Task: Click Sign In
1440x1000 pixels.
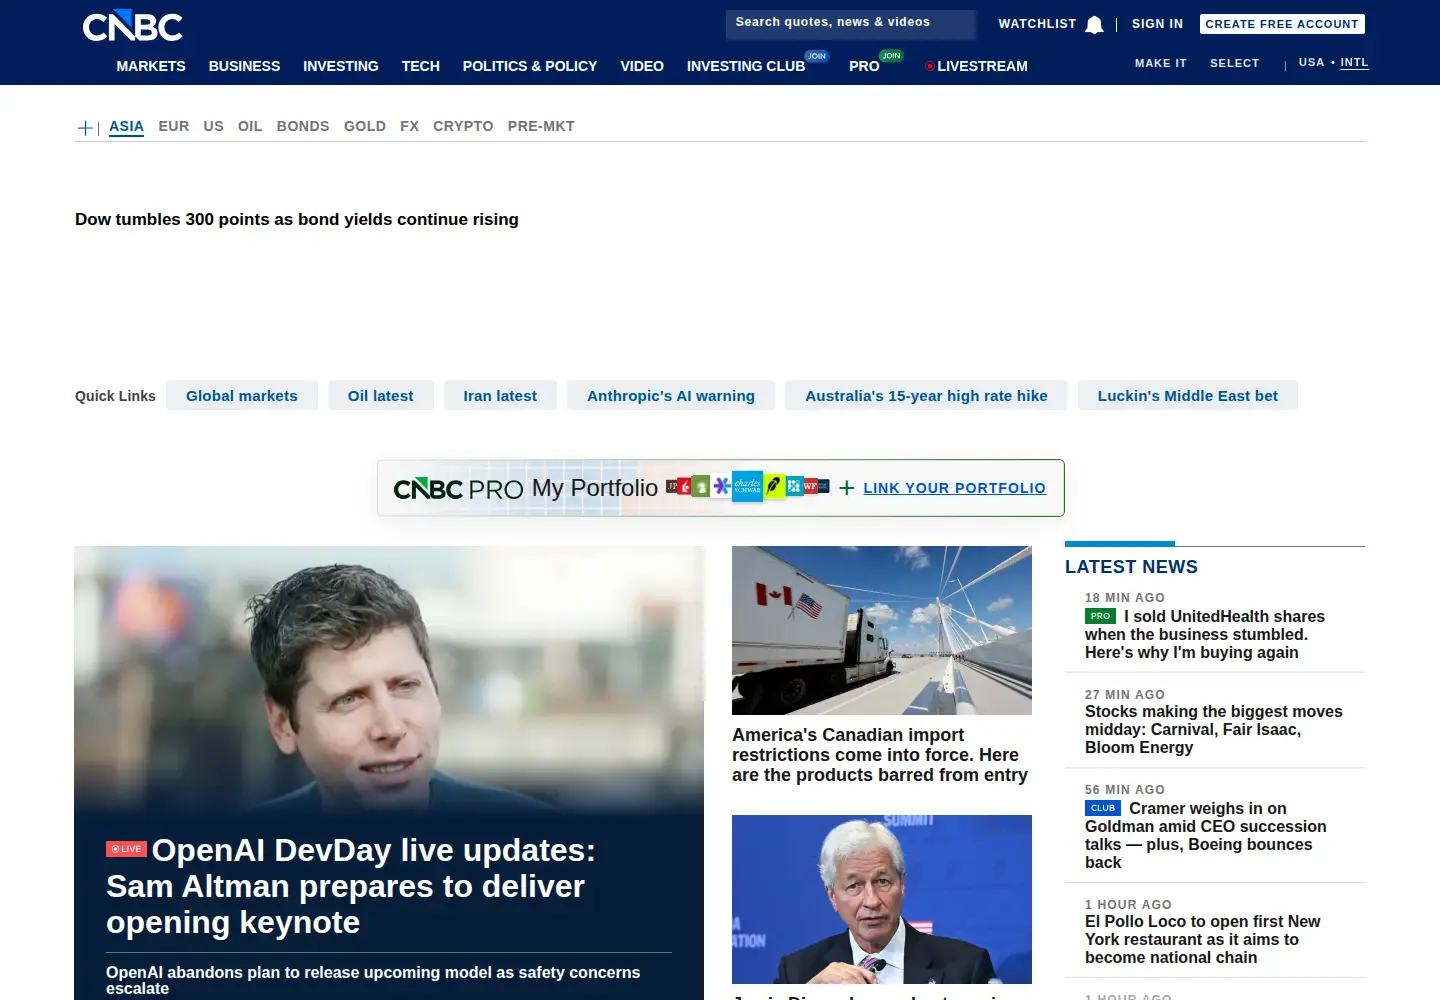Action: pos(1157,24)
